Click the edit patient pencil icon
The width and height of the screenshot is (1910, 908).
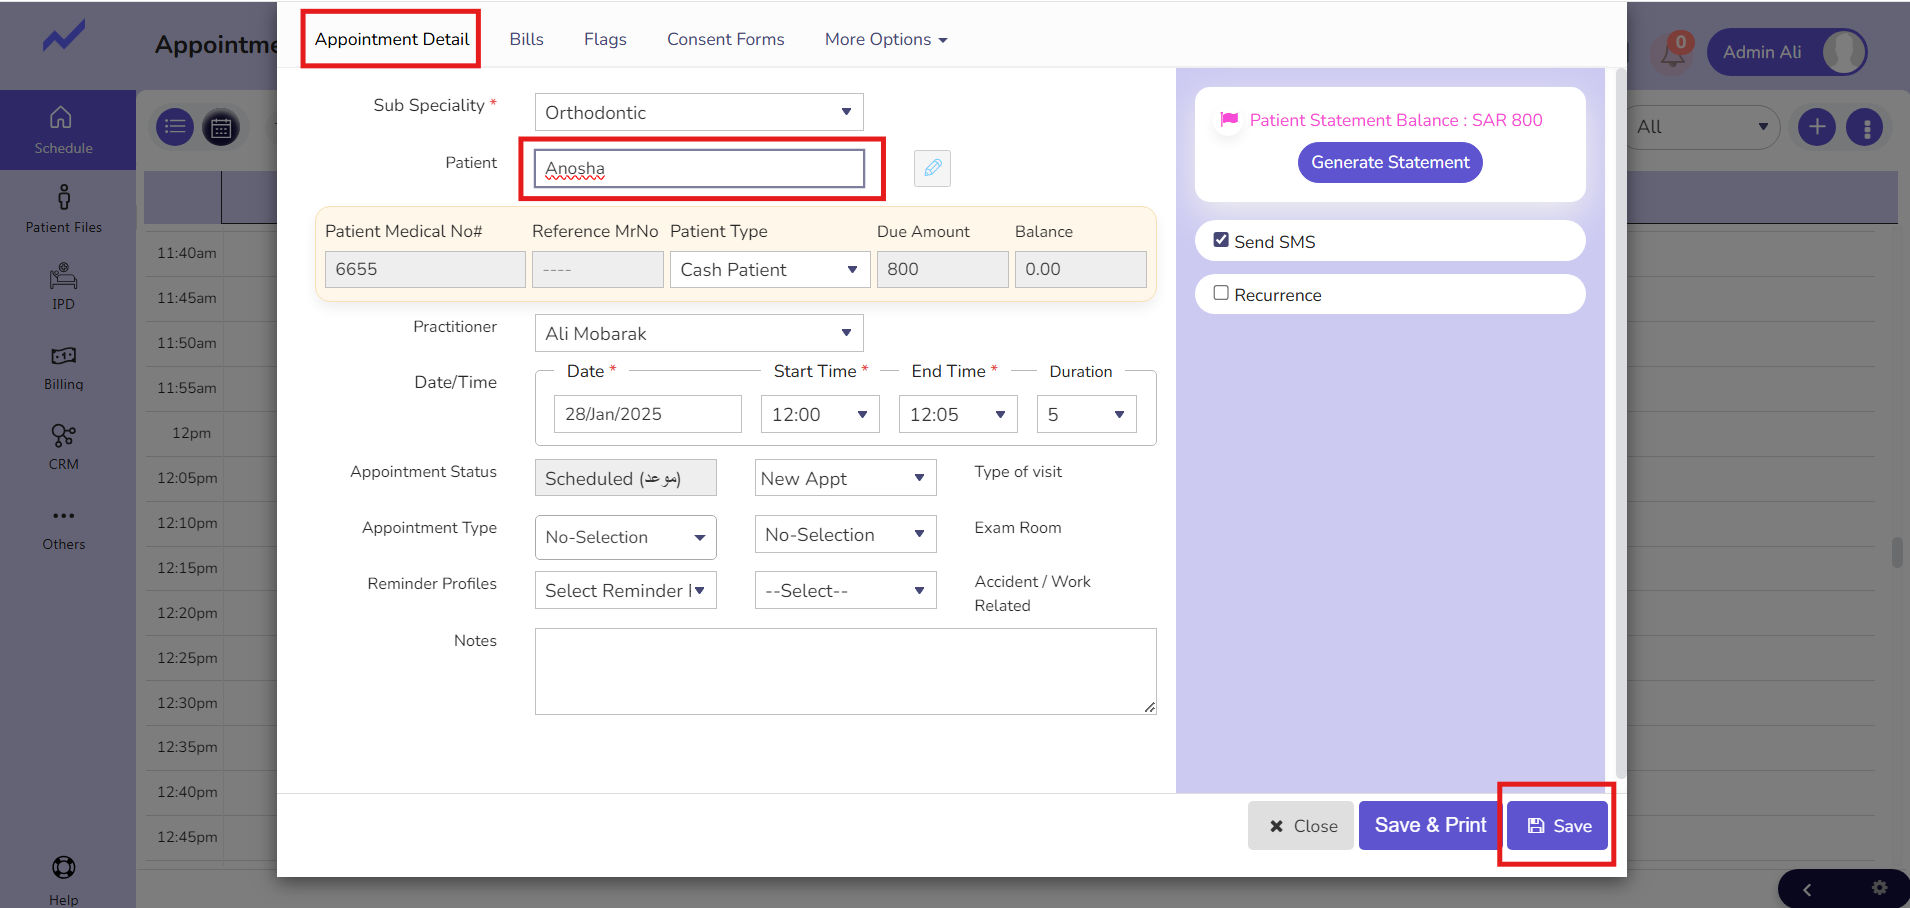pyautogui.click(x=932, y=168)
